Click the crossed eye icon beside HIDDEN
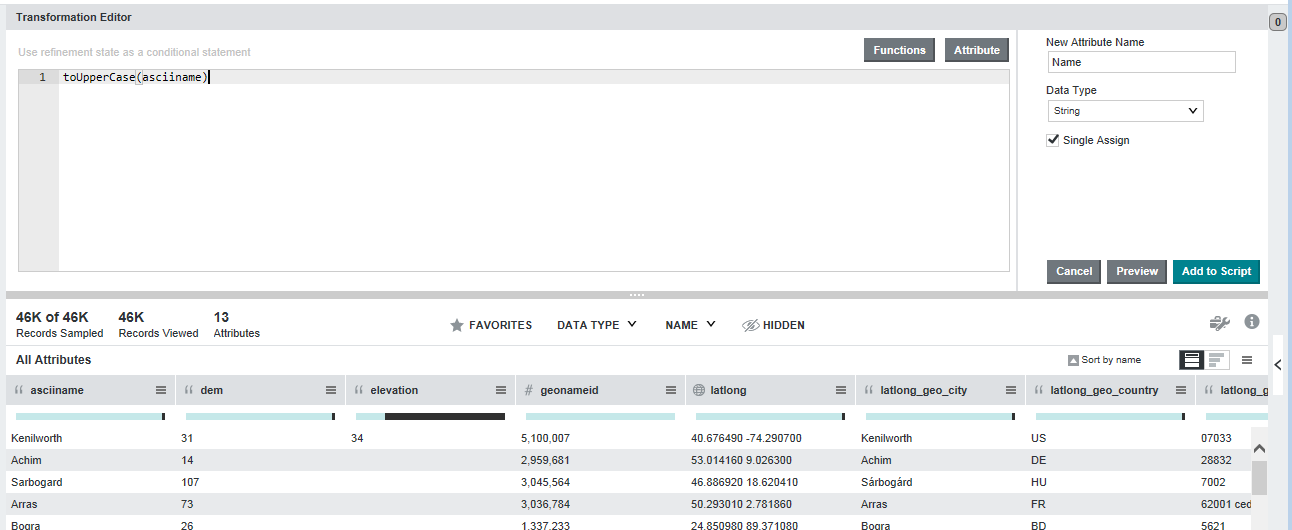 click(x=751, y=325)
